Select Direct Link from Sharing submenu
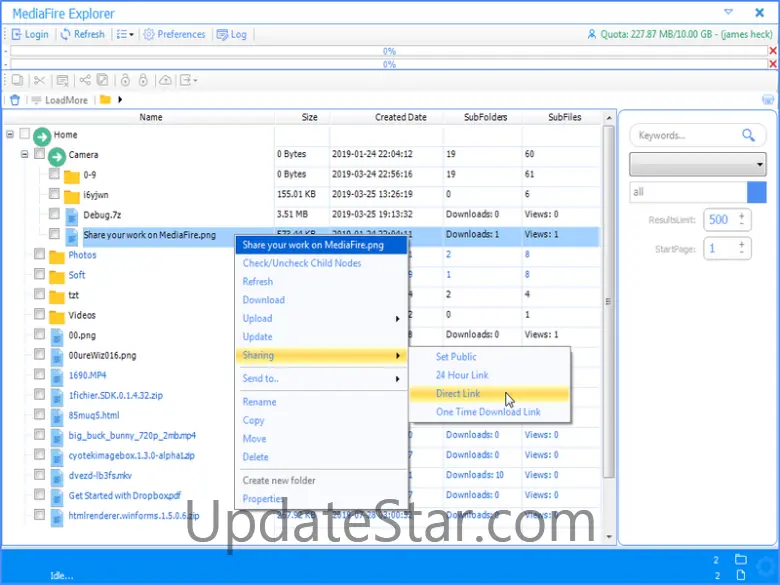 point(458,394)
